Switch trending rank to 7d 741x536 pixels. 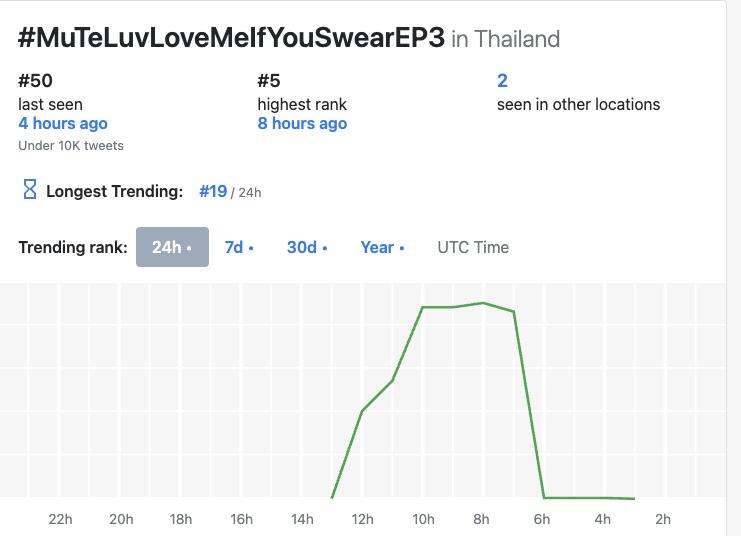[x=238, y=247]
